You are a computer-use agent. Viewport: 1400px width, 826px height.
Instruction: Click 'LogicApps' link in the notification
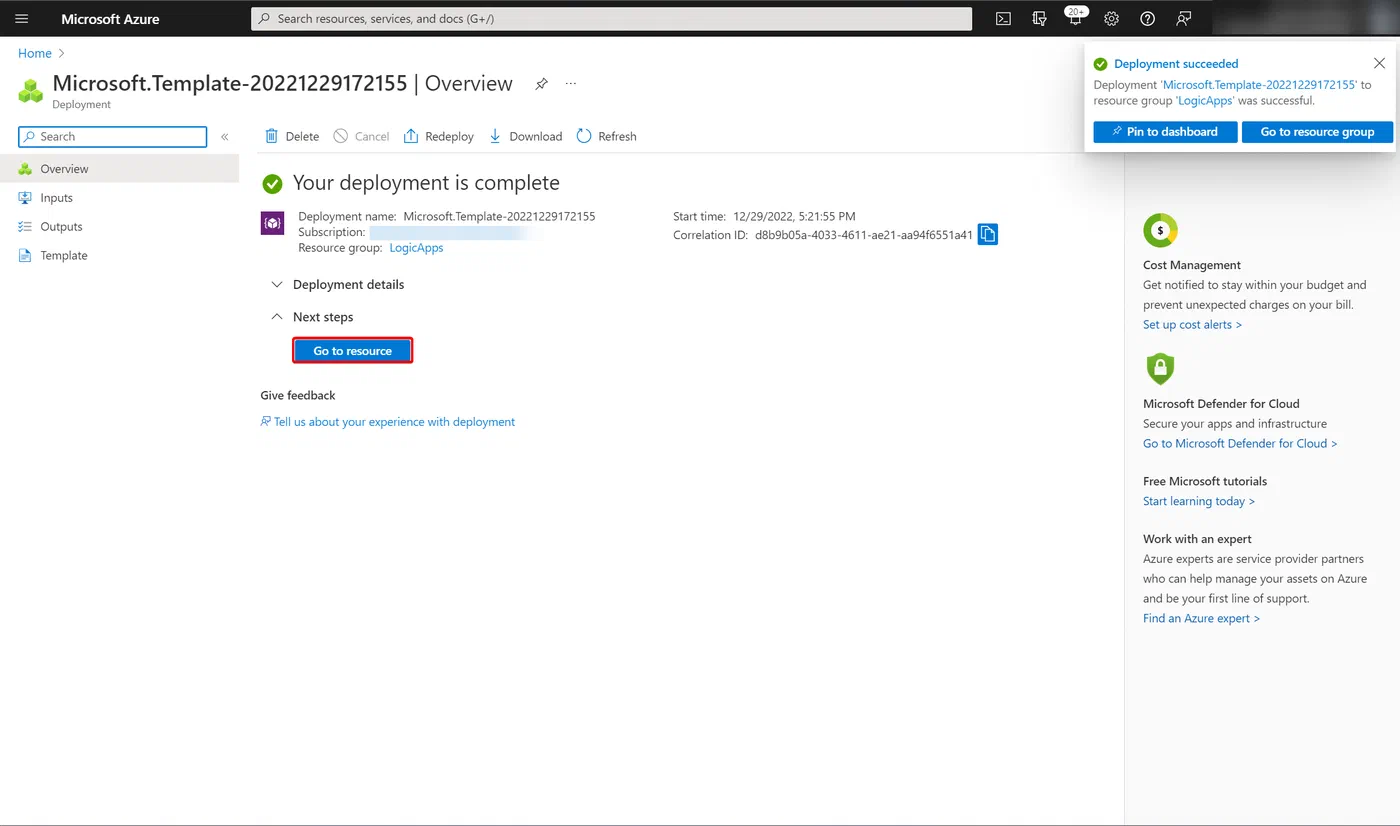(1205, 101)
